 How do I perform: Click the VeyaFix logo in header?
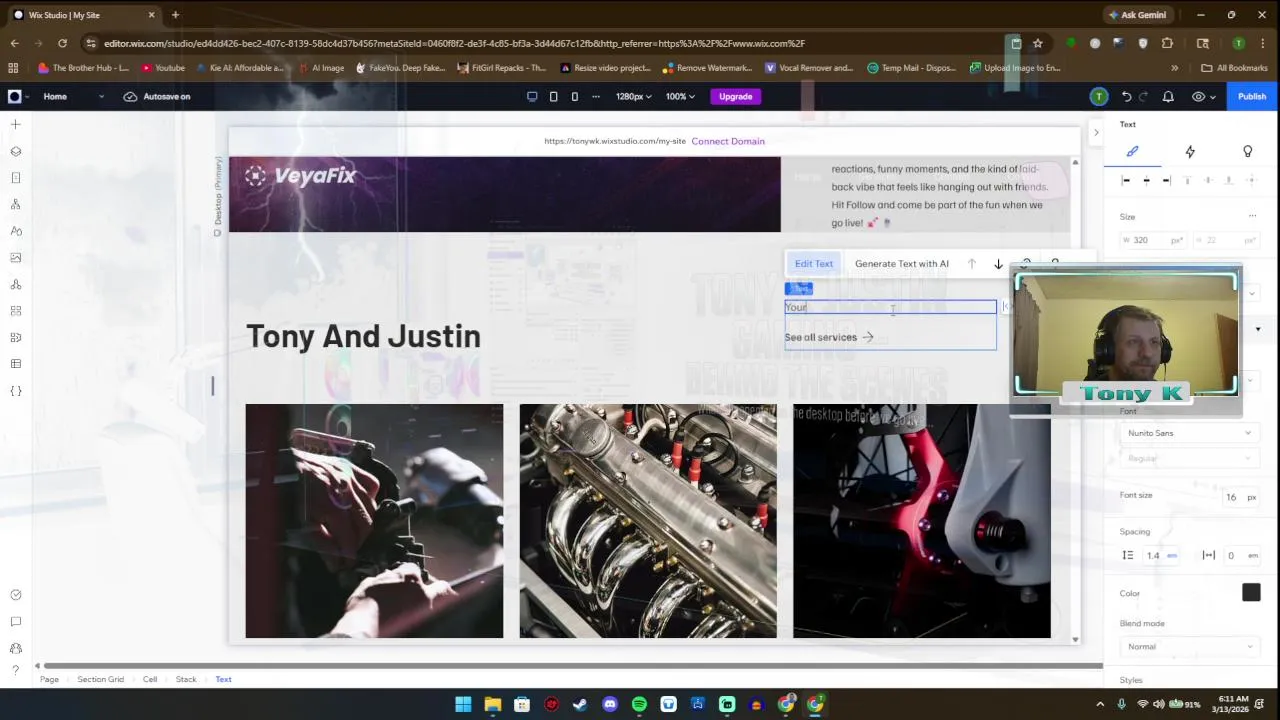click(x=302, y=175)
